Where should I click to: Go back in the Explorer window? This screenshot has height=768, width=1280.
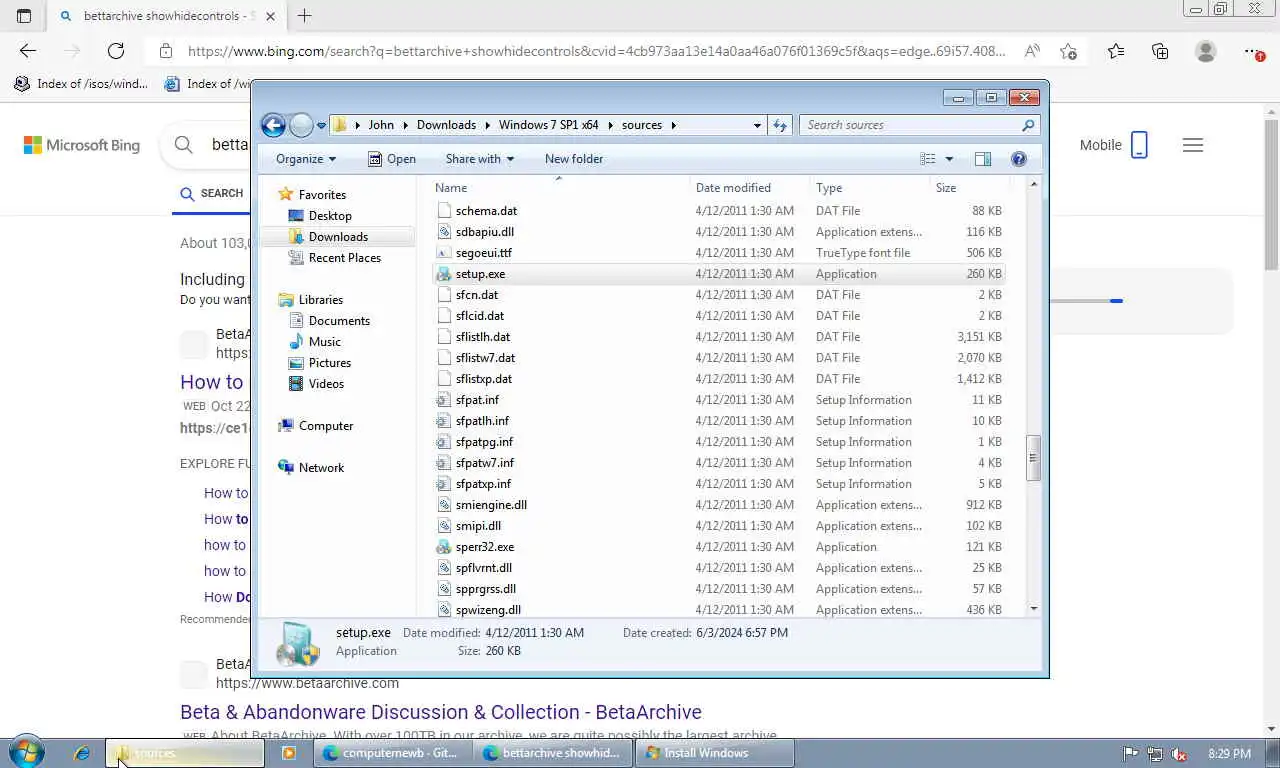tap(273, 125)
